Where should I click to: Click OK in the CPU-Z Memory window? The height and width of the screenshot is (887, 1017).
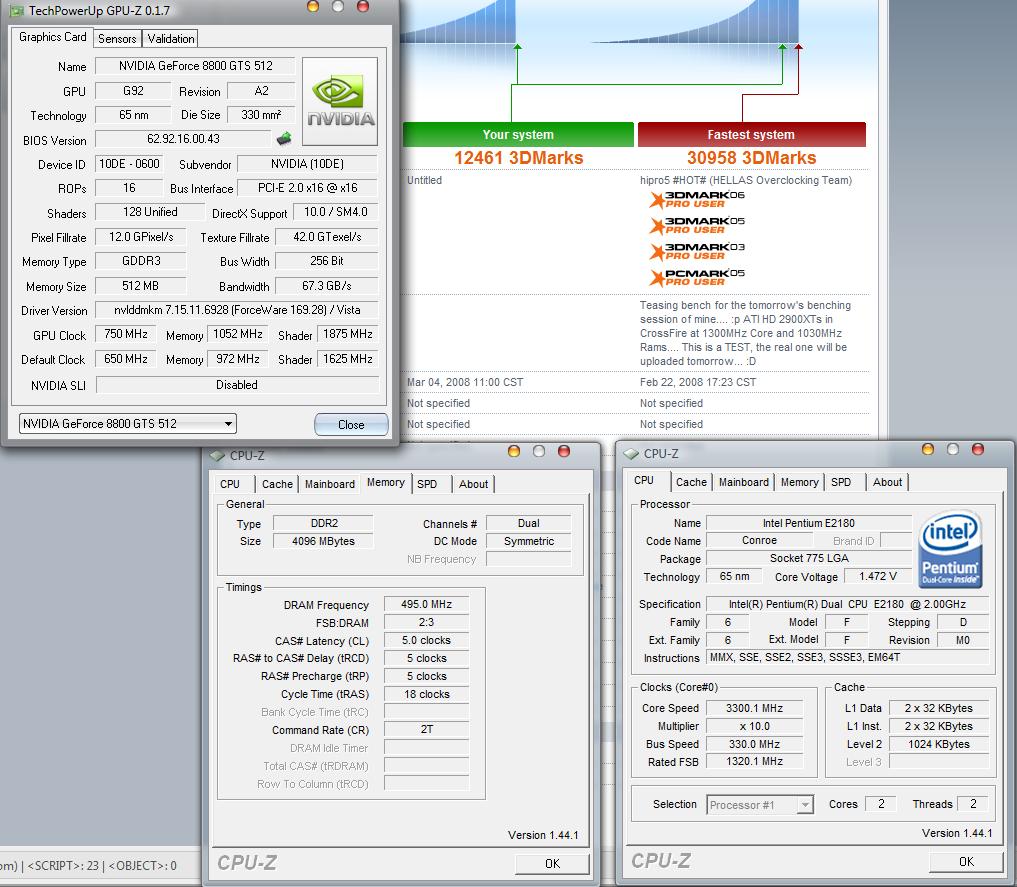(552, 864)
